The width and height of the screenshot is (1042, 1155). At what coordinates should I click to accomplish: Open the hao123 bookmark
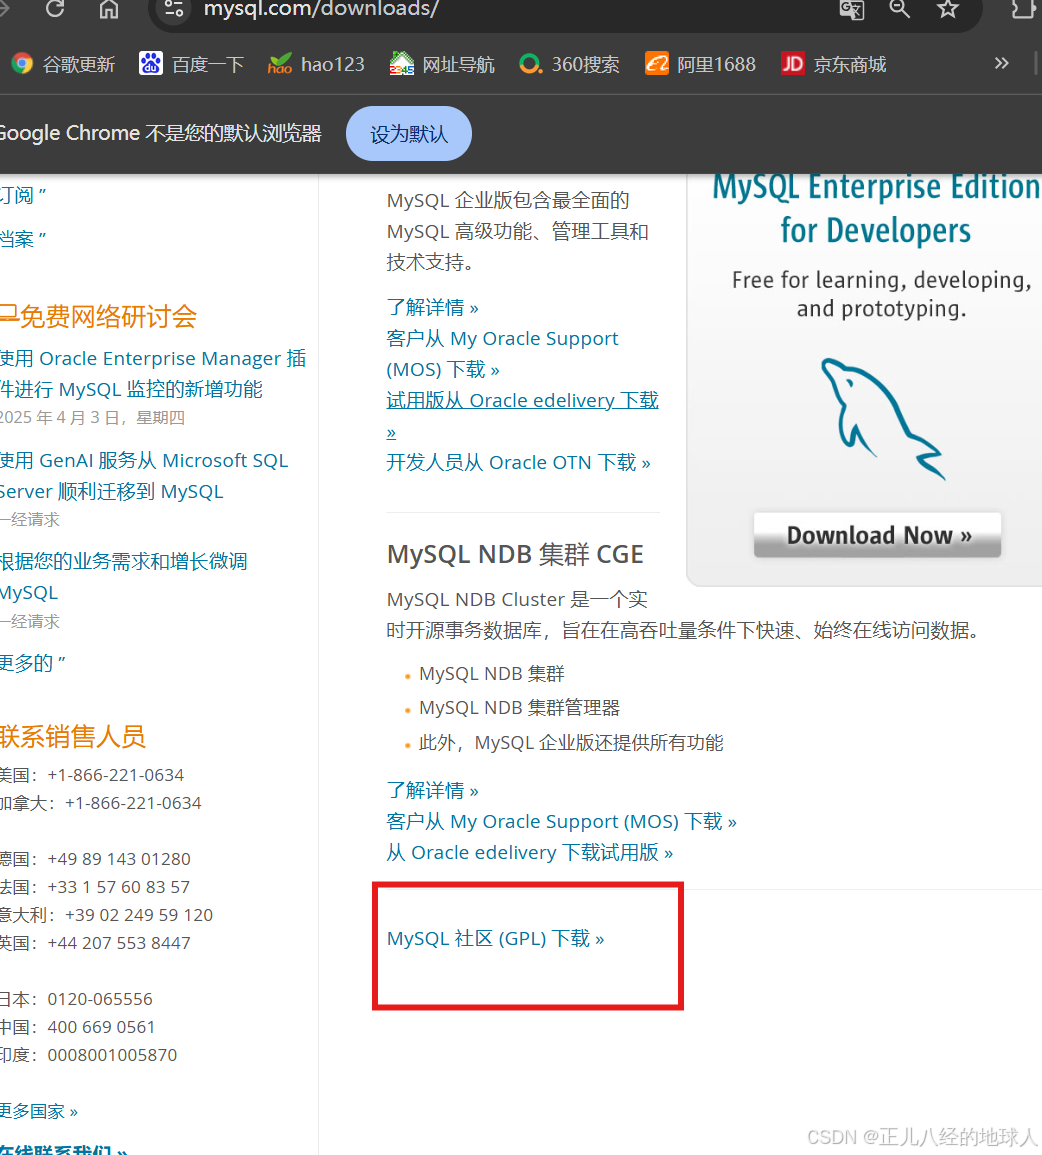[x=316, y=65]
